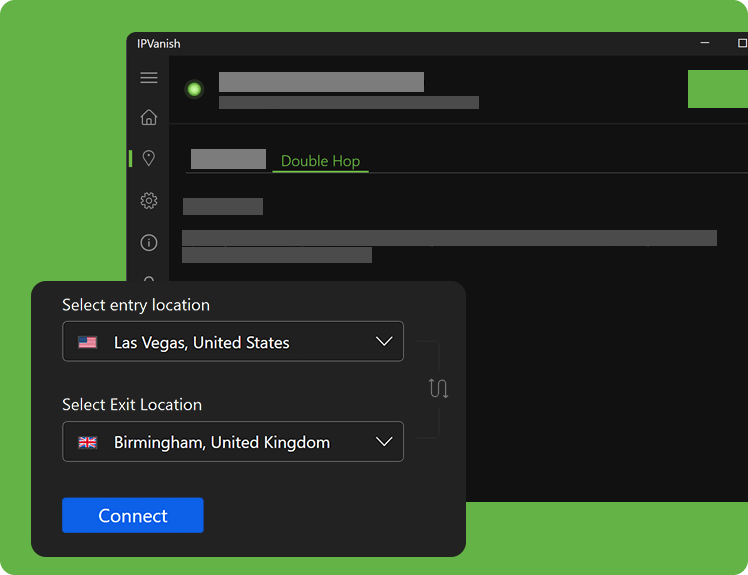Open the info icon in the sidebar
Screen dimensions: 748x575
pos(149,242)
